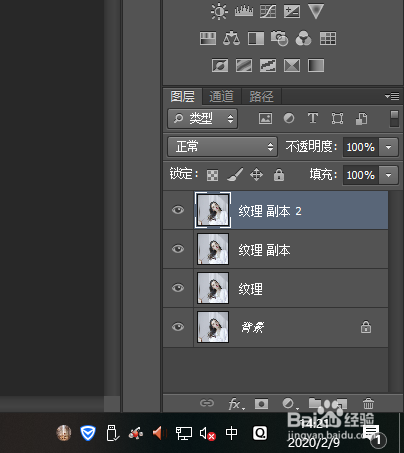The width and height of the screenshot is (404, 453).
Task: Select the 纹理 副本 thumbnail
Action: (213, 249)
